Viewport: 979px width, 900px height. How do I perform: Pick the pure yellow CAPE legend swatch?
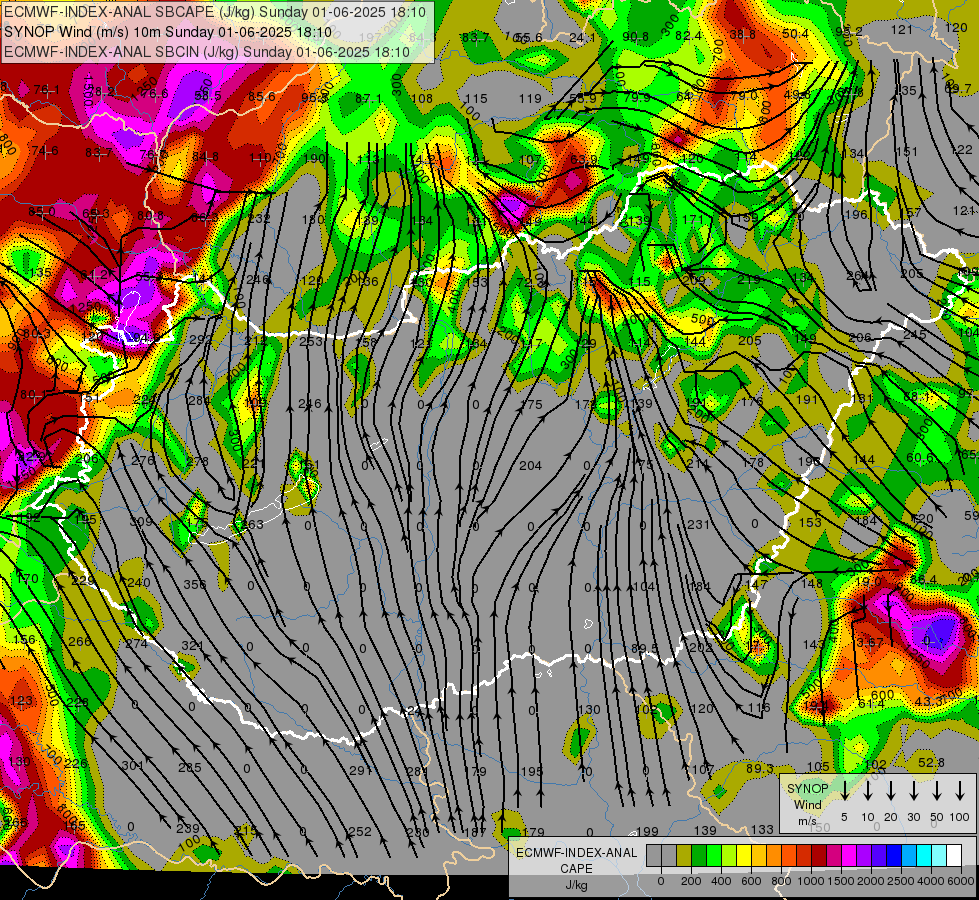tap(744, 856)
